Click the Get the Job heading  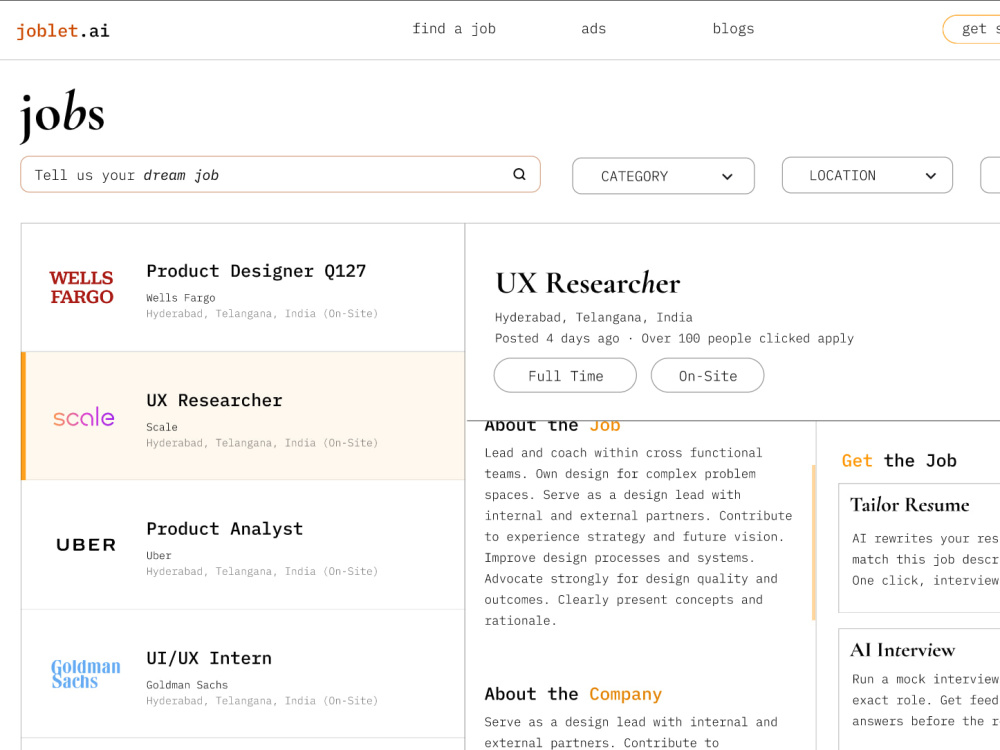point(899,460)
